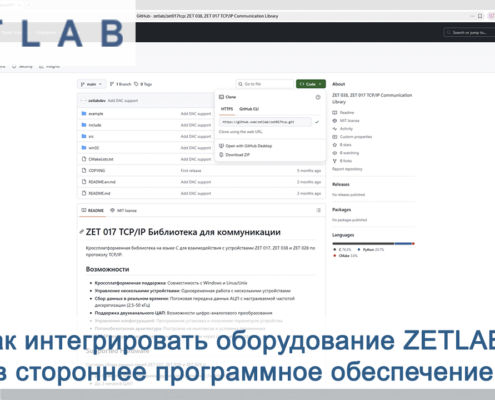The image size is (495, 400).
Task: Open the main branch selector dropdown
Action: [x=92, y=84]
